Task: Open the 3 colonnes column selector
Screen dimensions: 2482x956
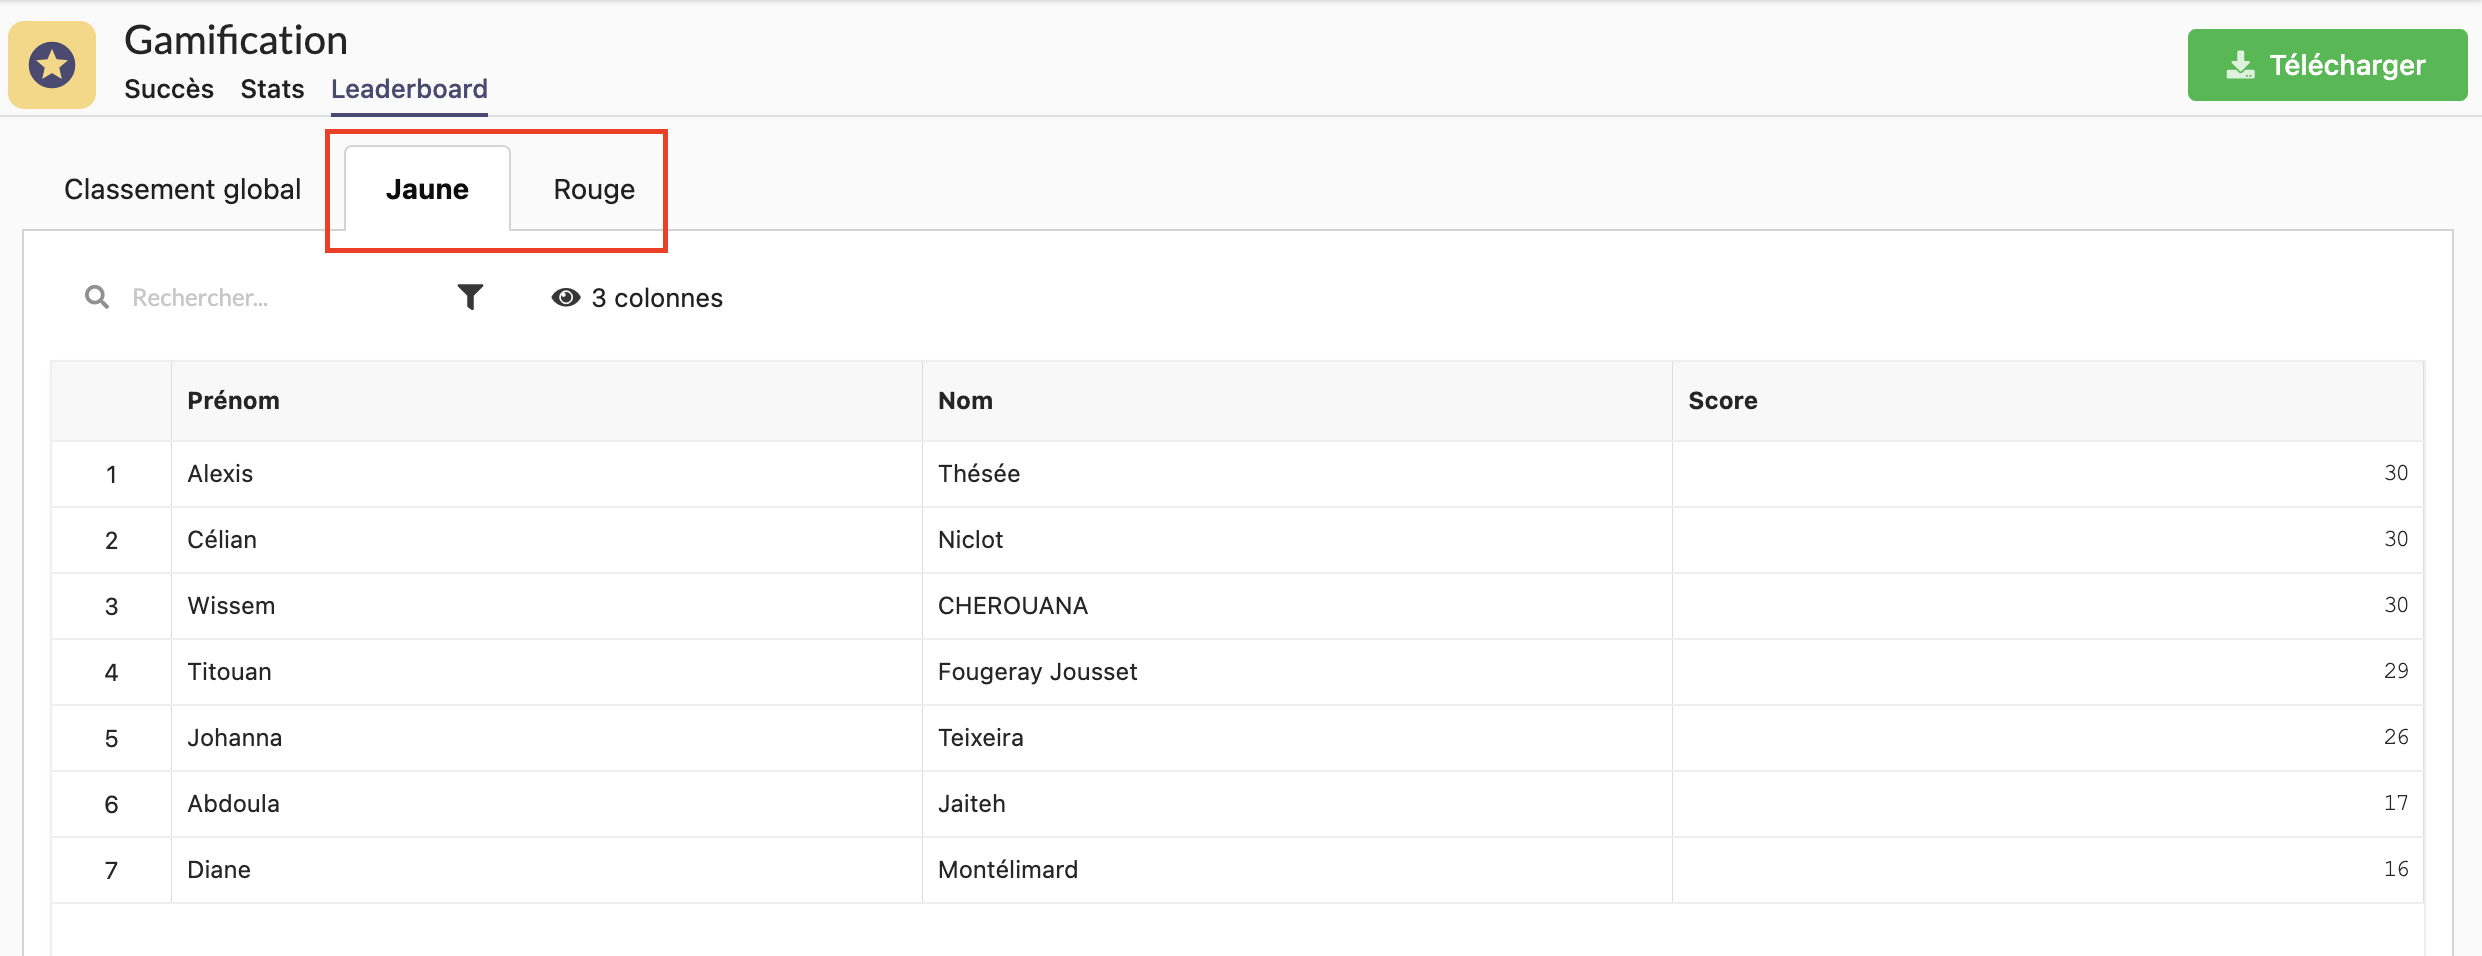Action: 637,298
